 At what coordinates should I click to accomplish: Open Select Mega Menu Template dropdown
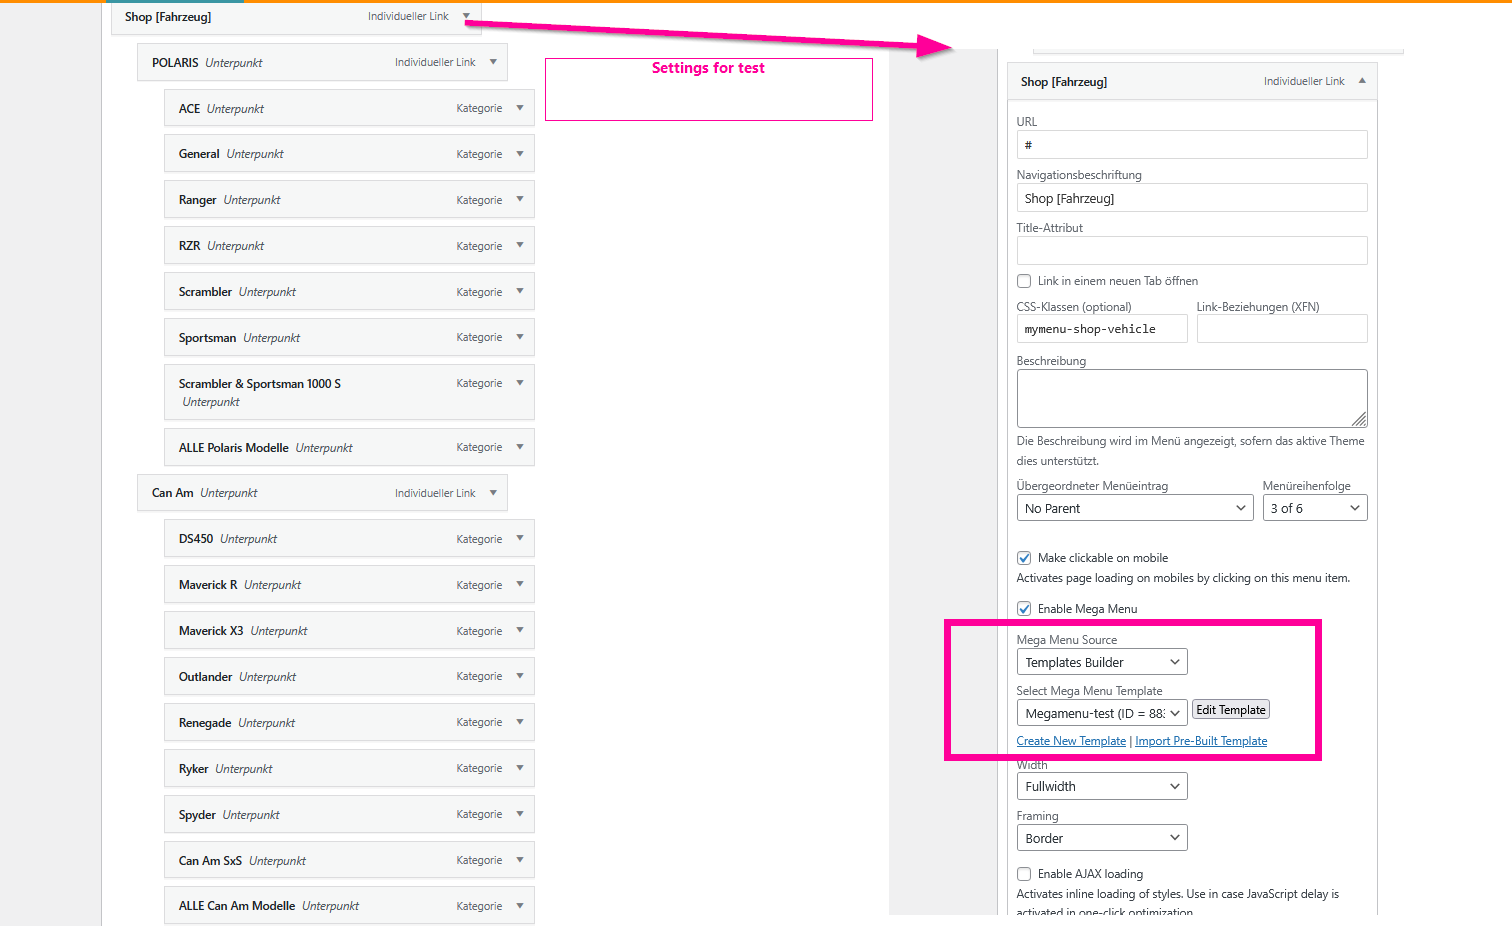[x=1102, y=713]
